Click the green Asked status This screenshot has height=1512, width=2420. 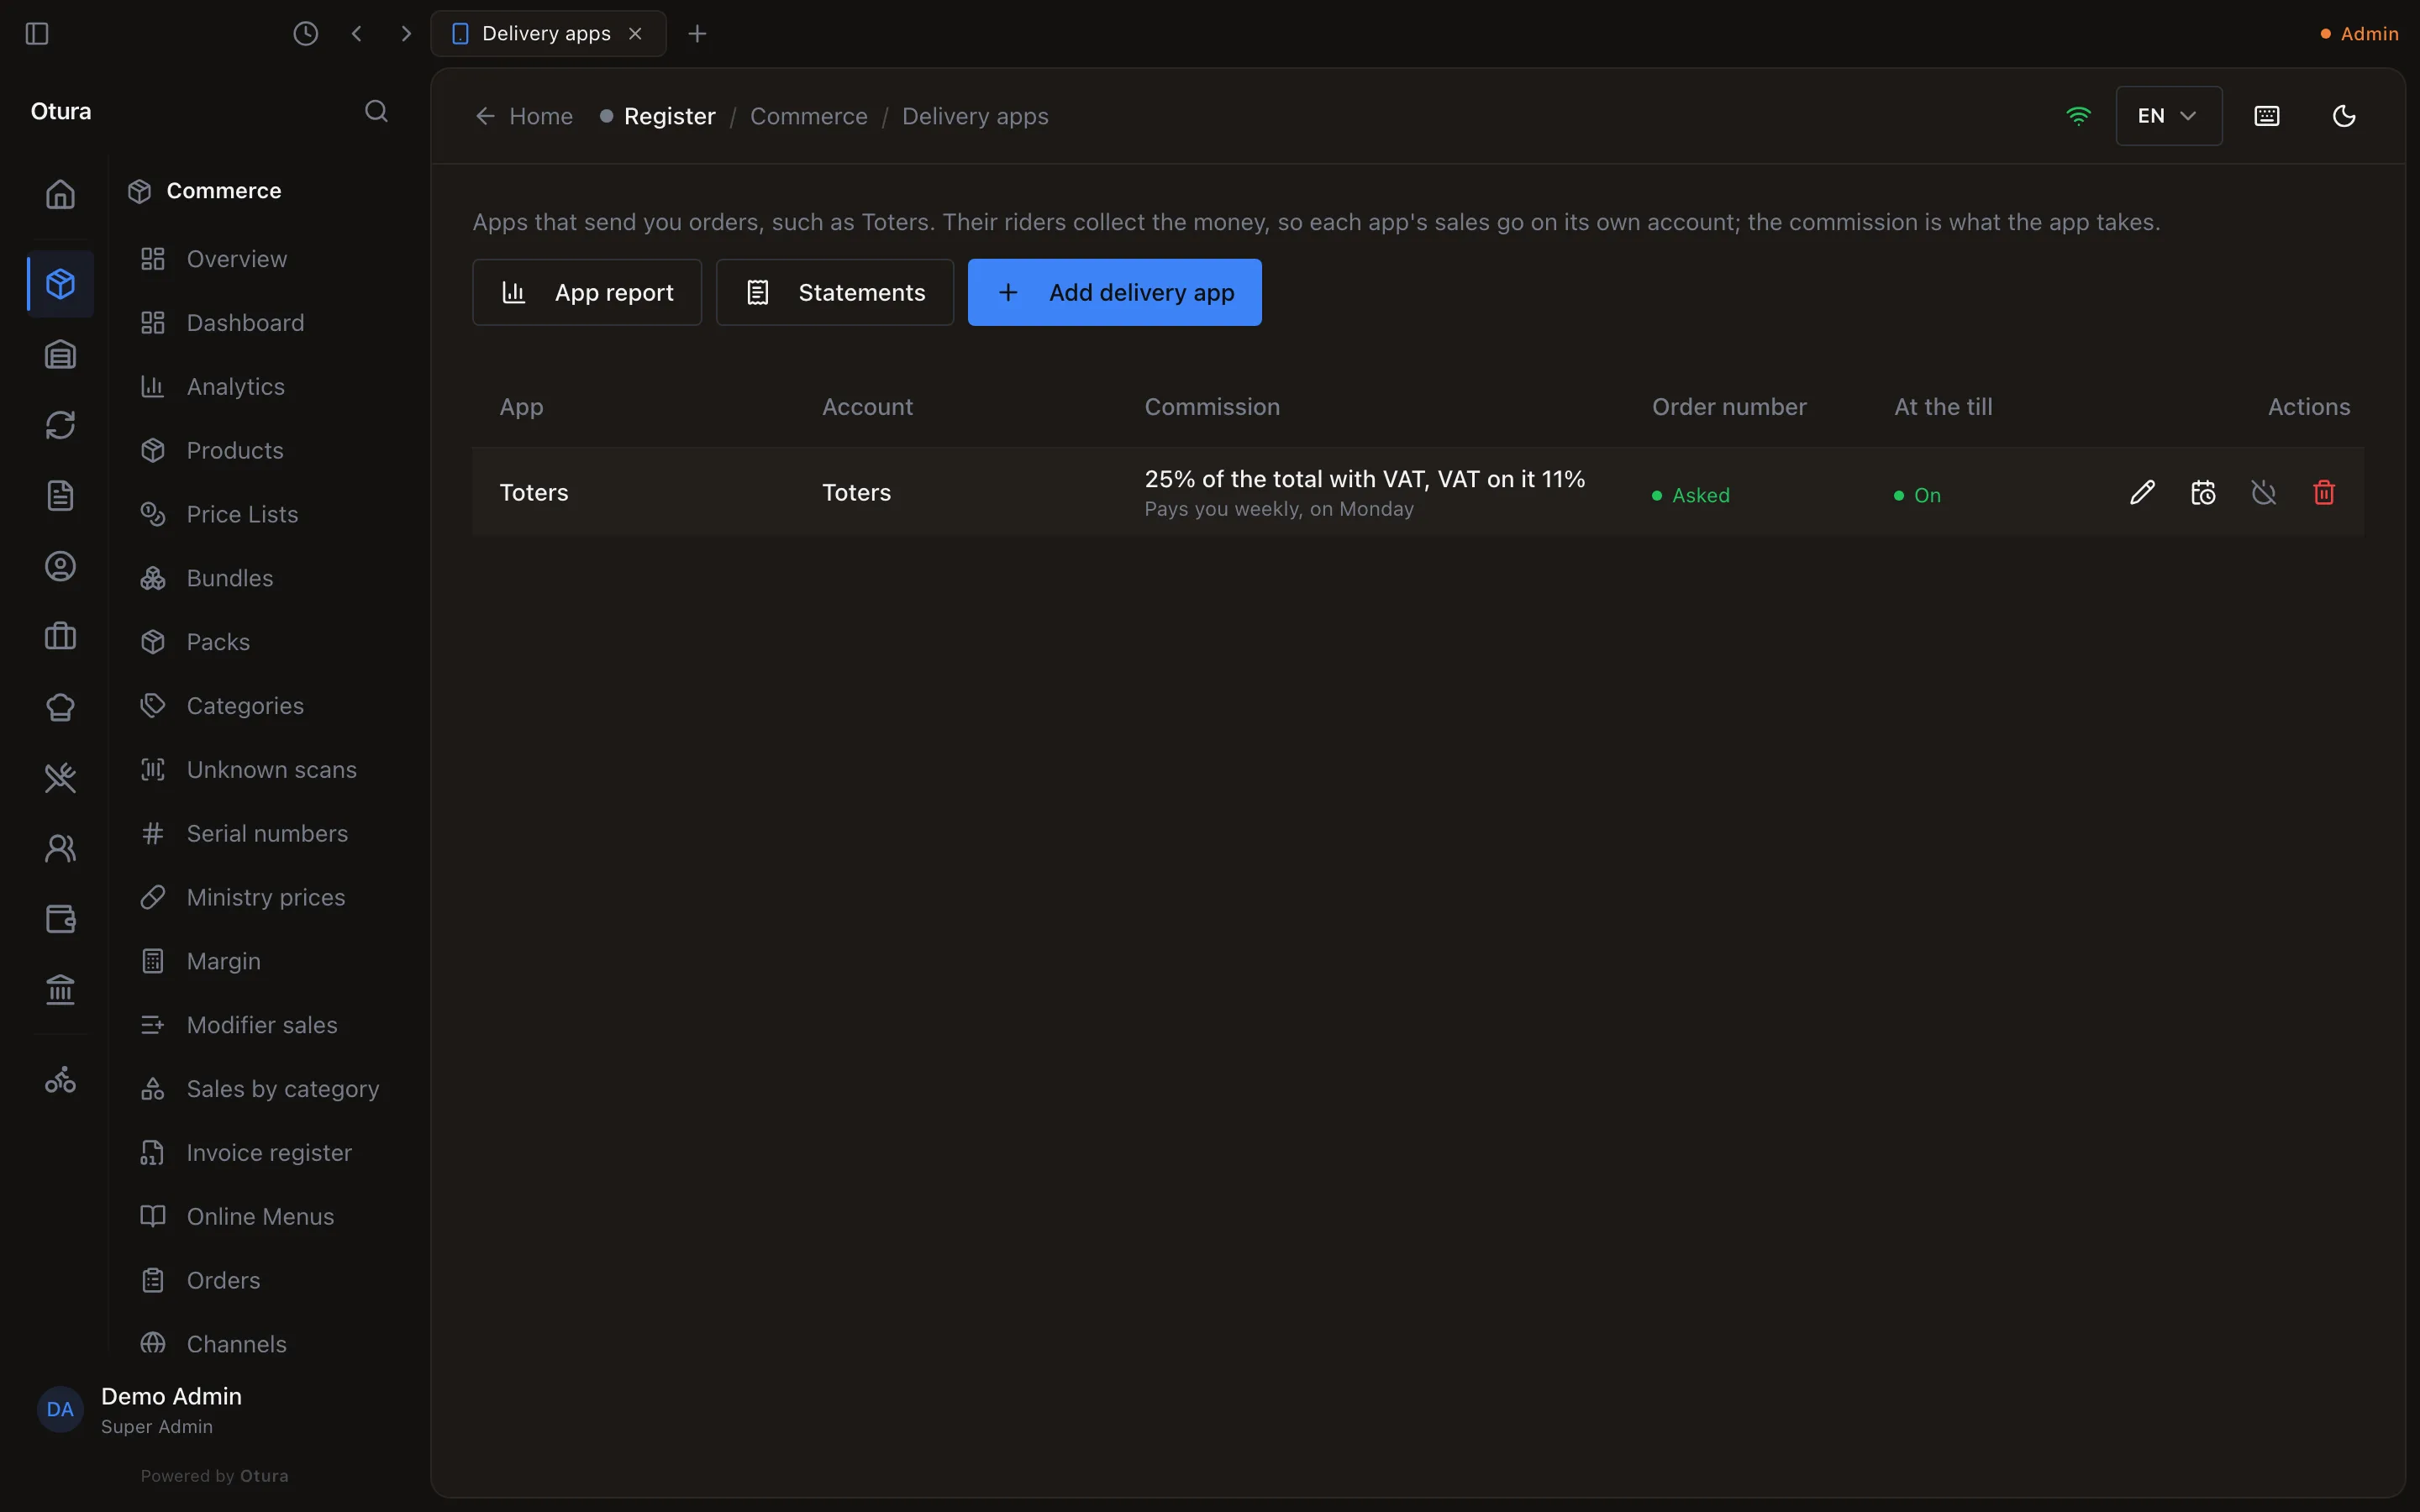1691,495
